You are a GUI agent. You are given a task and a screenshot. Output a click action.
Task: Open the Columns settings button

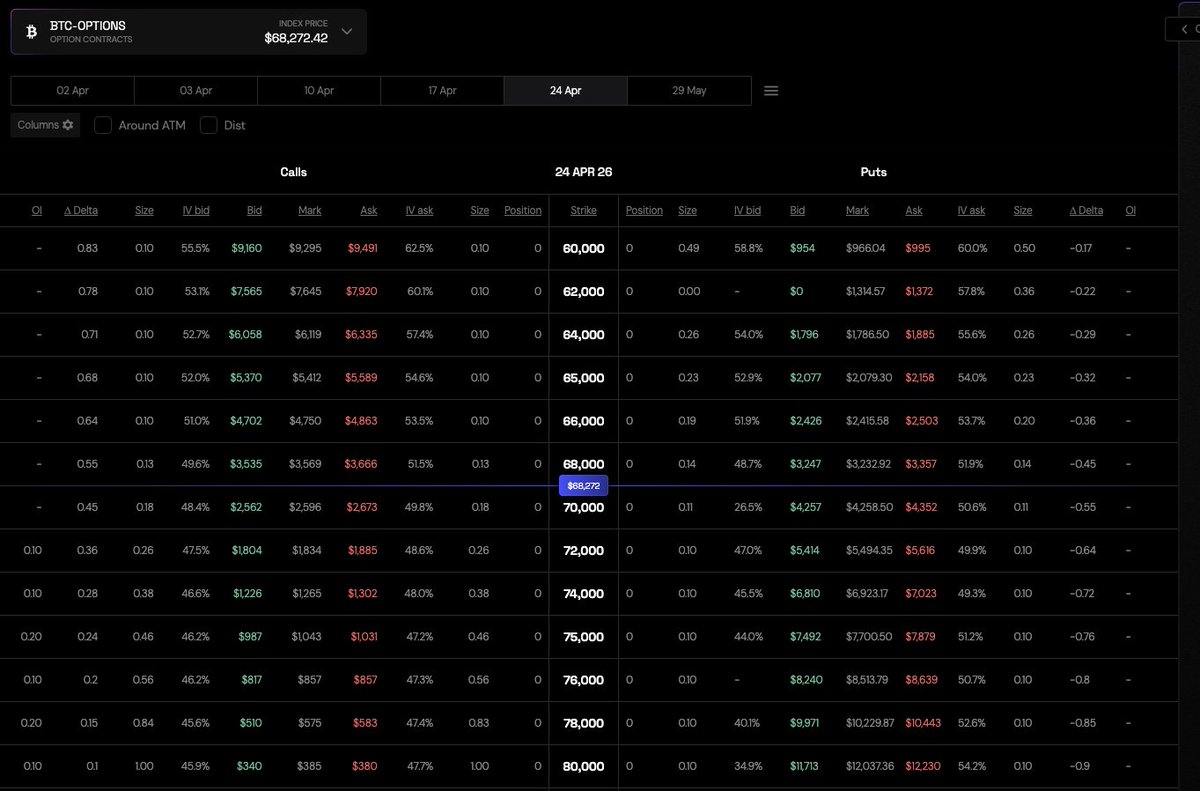[x=46, y=125]
